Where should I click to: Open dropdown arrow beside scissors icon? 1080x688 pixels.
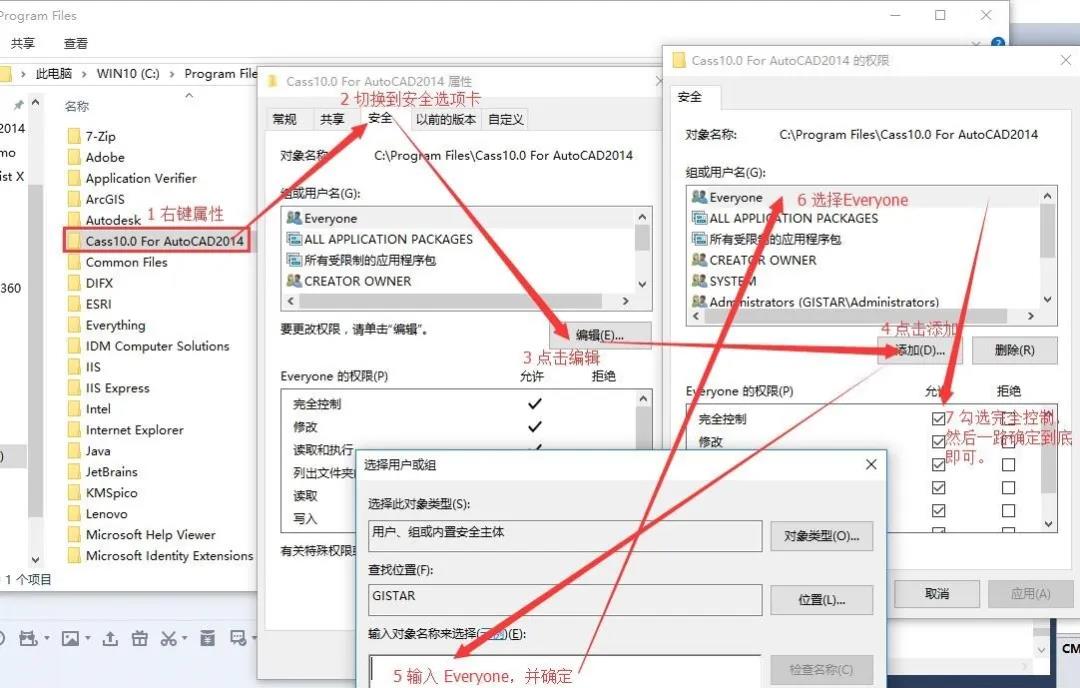point(186,638)
